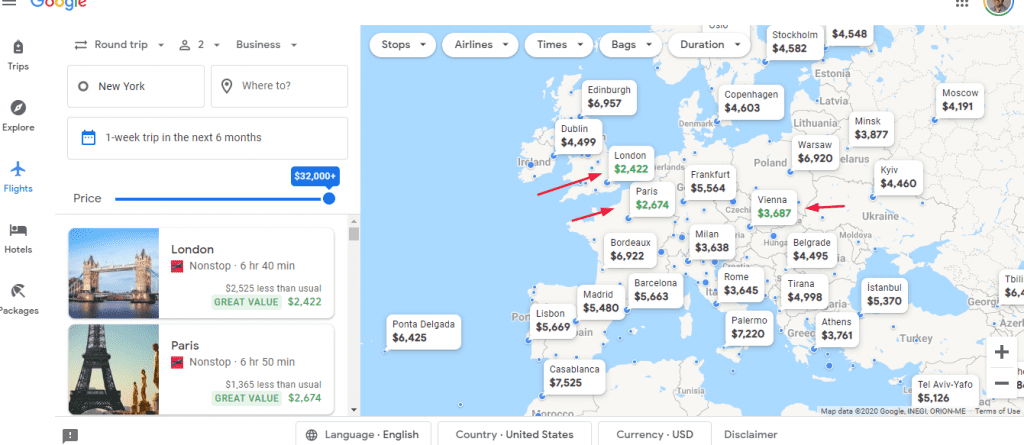This screenshot has width=1024, height=445.
Task: Open Packages umbrella icon in sidebar
Action: tap(18, 299)
